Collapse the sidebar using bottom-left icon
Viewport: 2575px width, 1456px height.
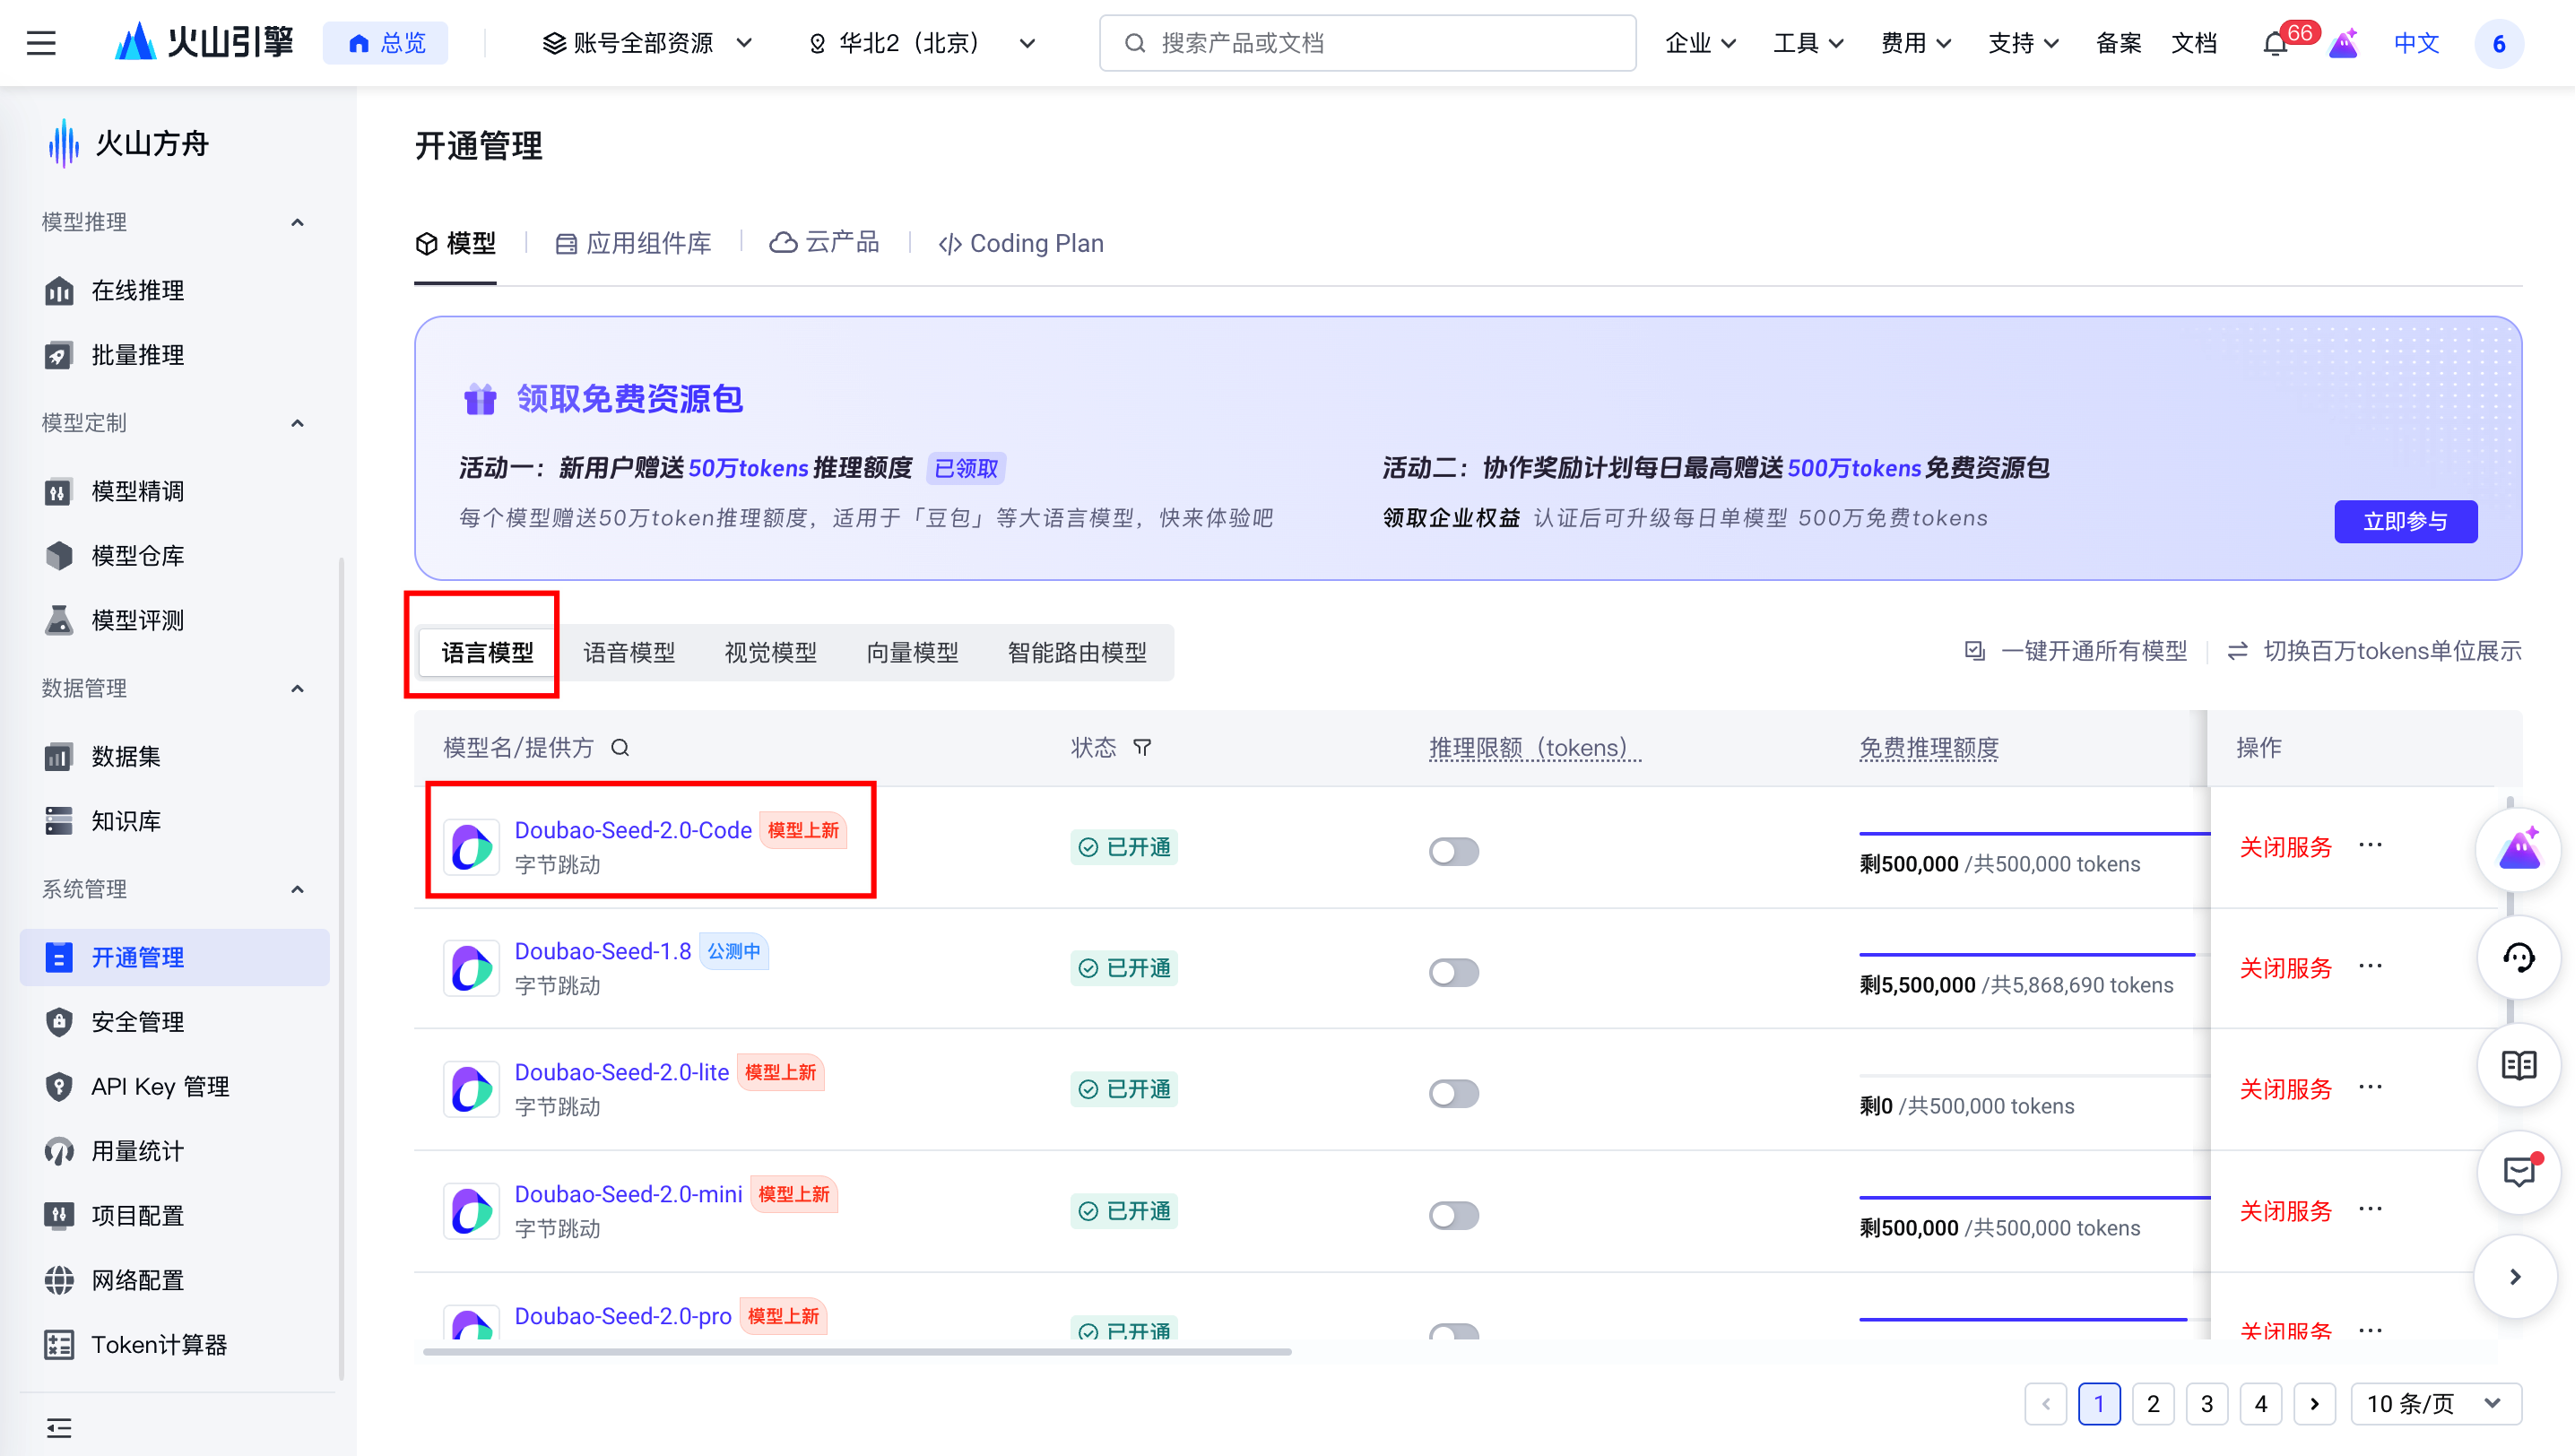point(59,1428)
